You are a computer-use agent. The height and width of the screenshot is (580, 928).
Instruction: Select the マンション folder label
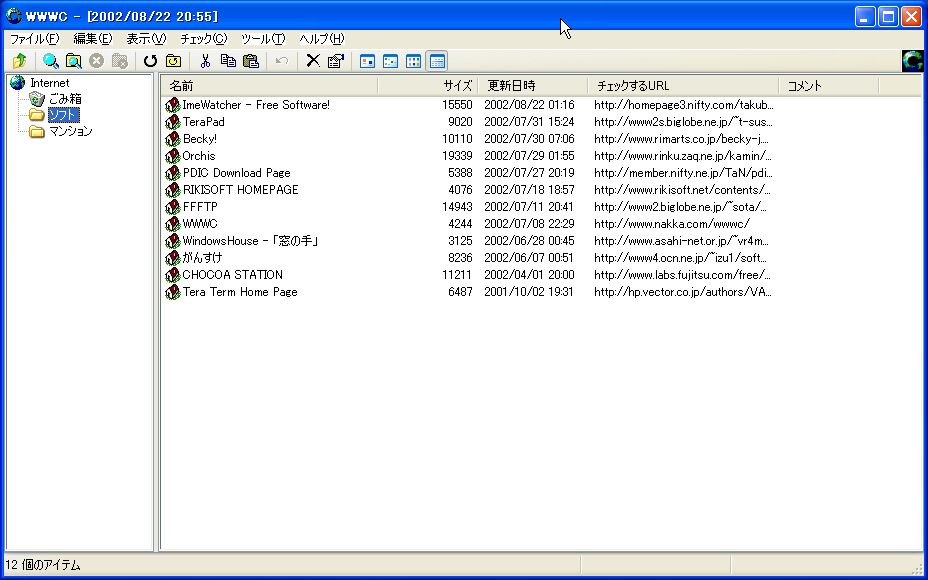point(70,131)
